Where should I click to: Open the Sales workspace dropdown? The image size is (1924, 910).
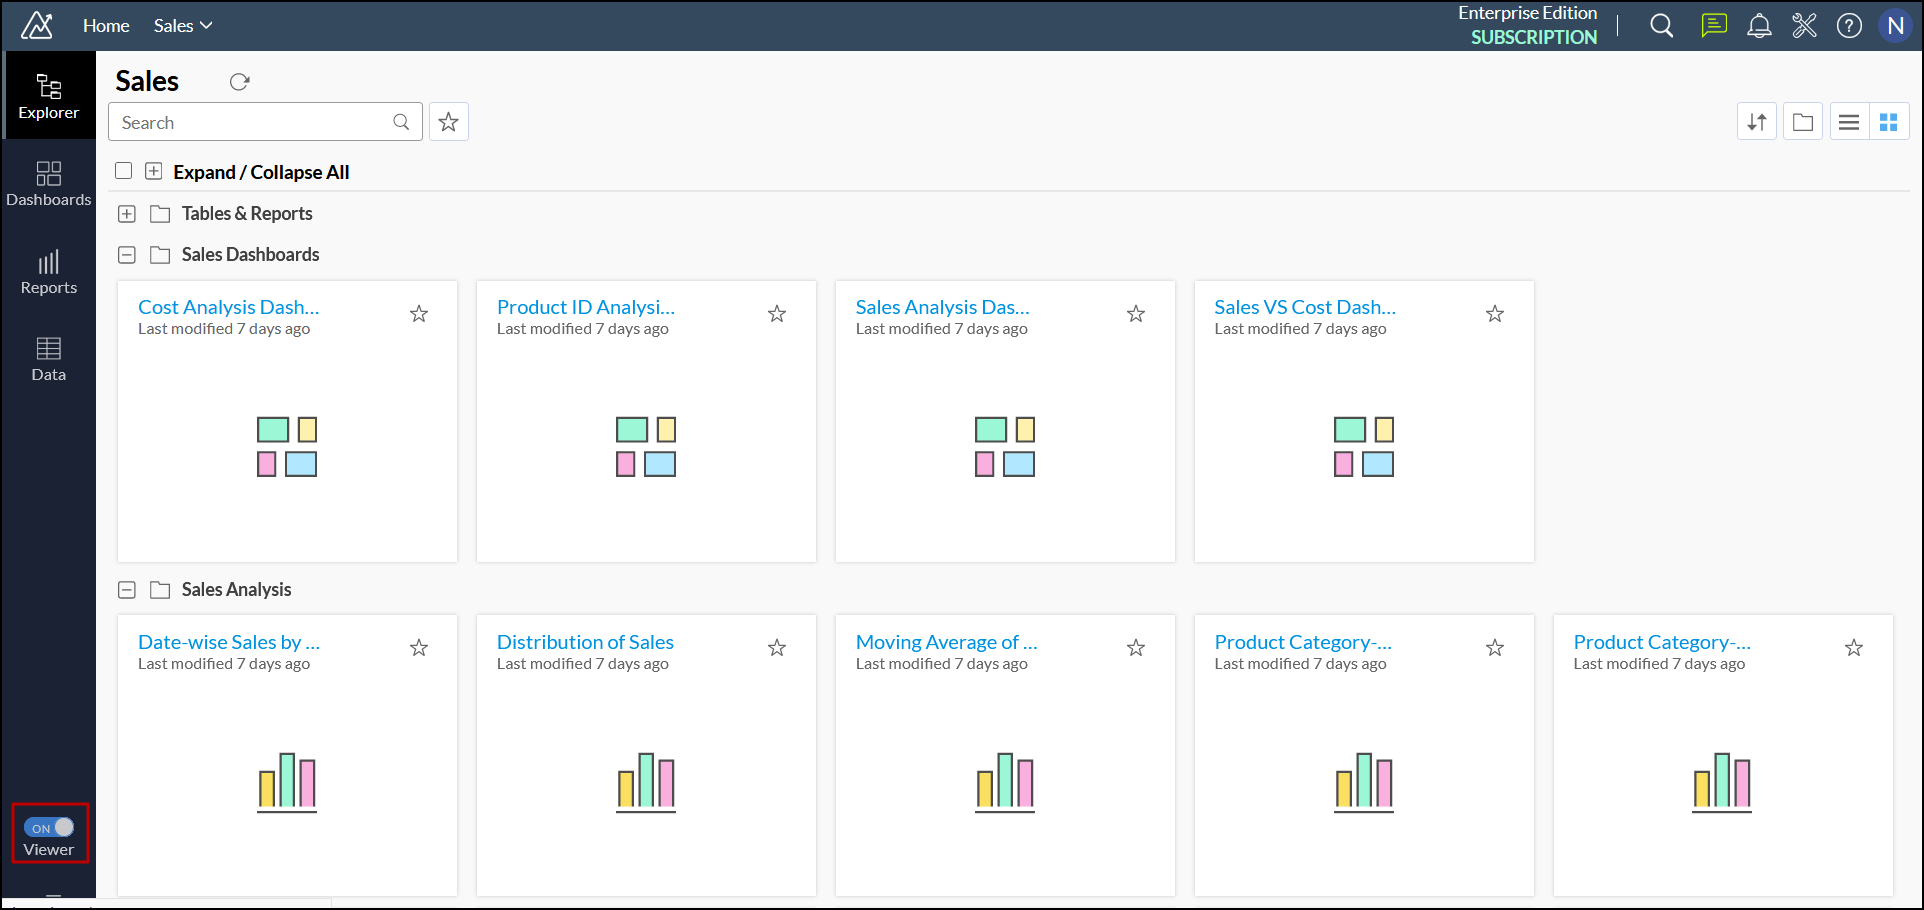point(183,26)
